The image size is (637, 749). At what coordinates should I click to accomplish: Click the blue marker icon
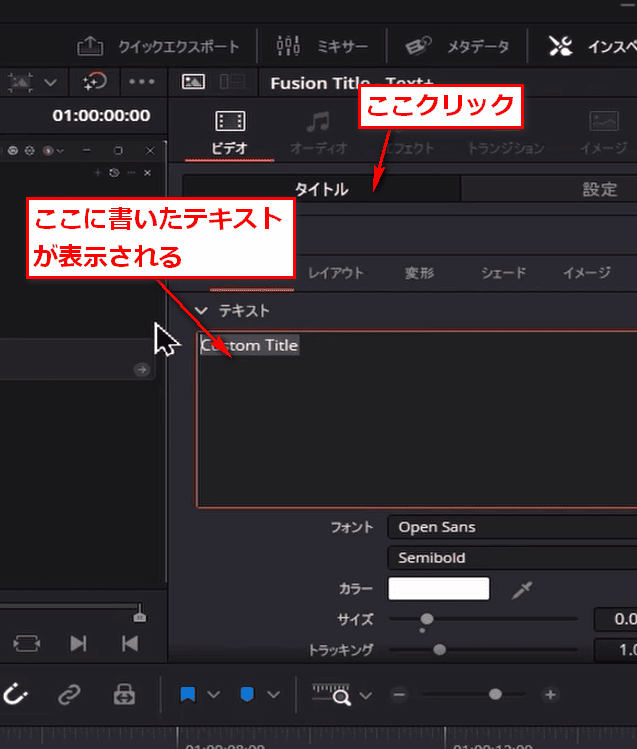click(x=247, y=694)
